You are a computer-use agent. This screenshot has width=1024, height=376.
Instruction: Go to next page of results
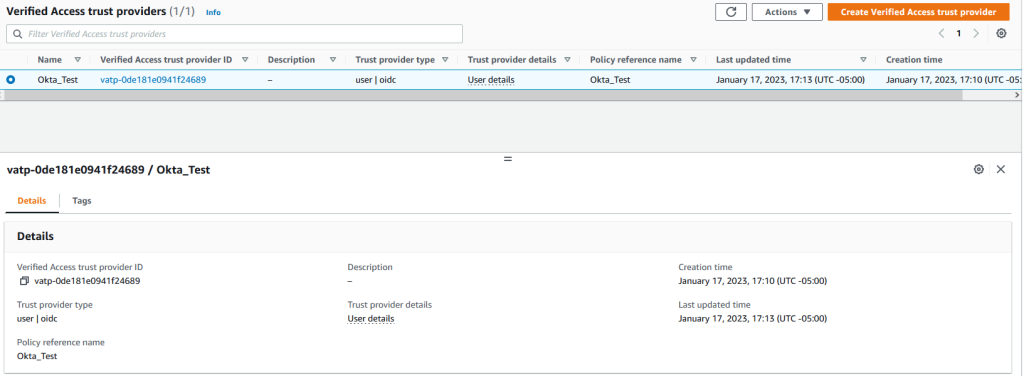[x=976, y=33]
